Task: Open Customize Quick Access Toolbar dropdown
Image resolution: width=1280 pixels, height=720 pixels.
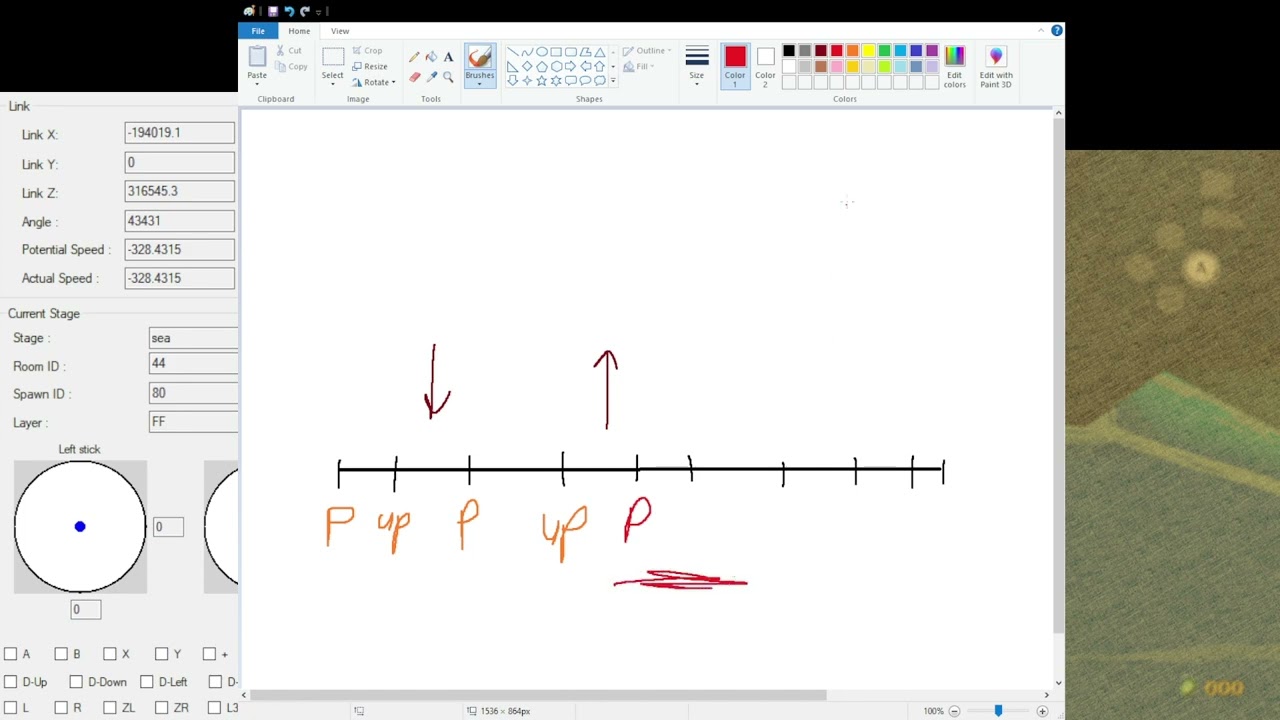Action: pyautogui.click(x=318, y=11)
